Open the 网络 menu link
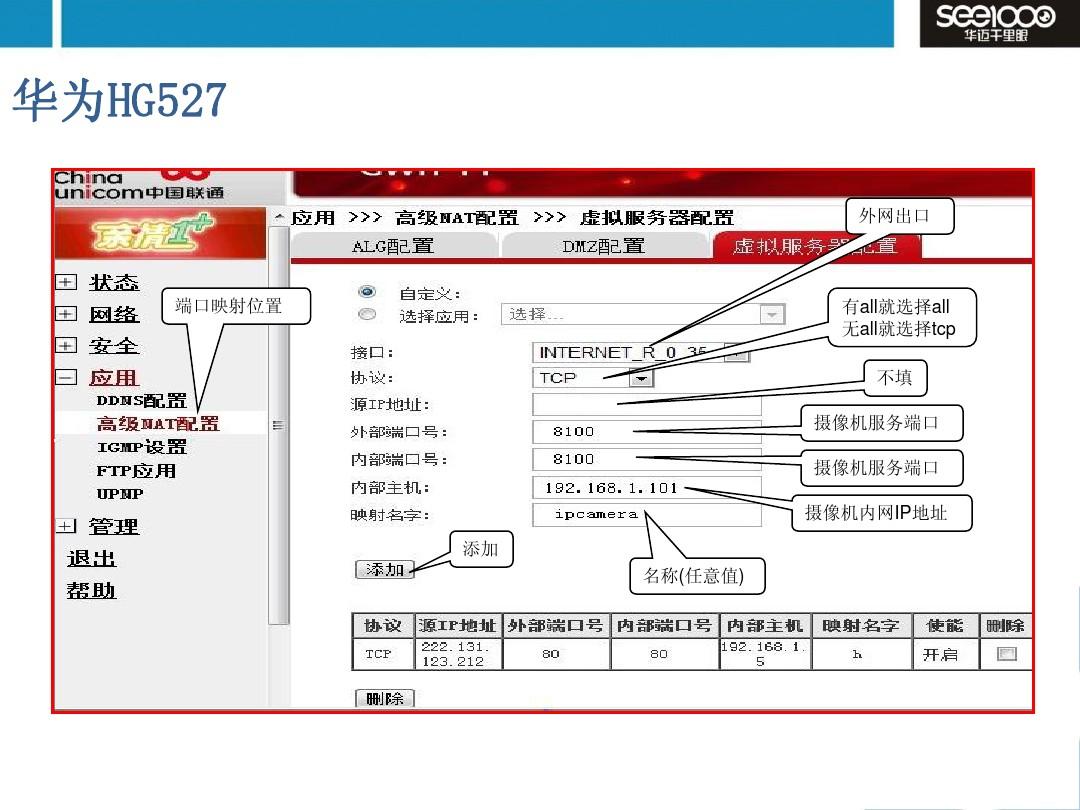The width and height of the screenshot is (1080, 810). [x=114, y=314]
